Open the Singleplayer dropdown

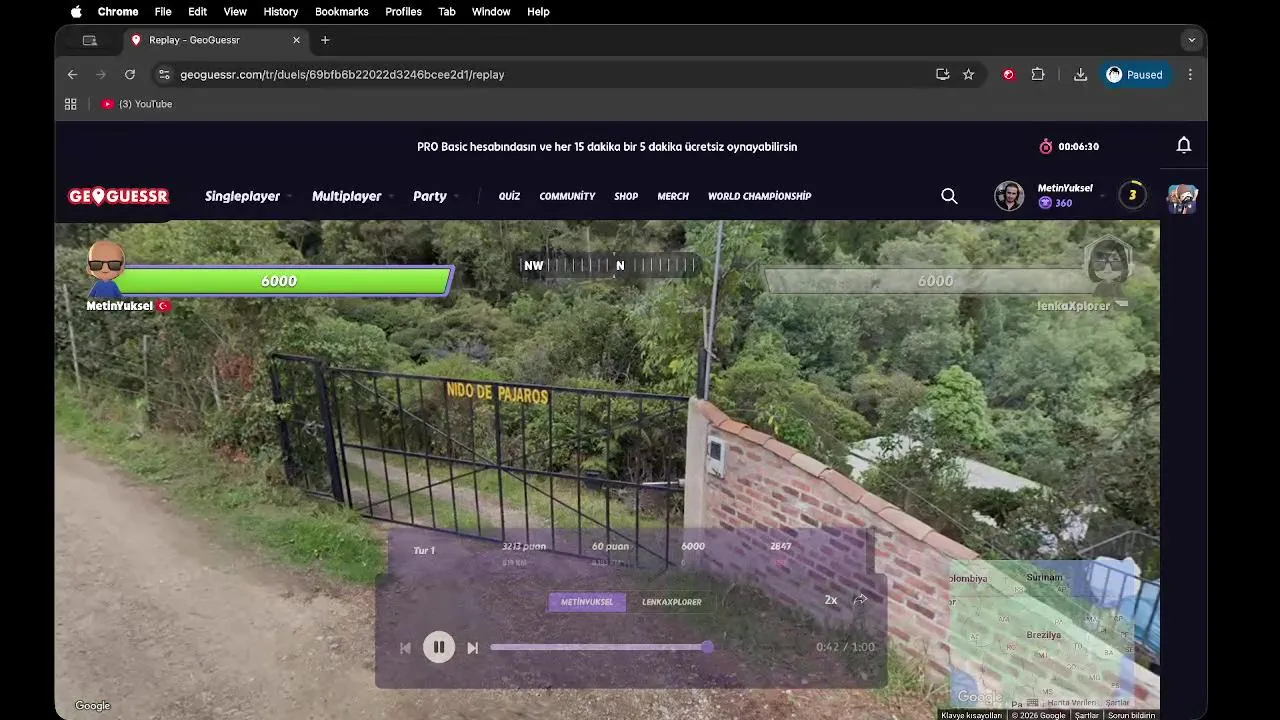tap(248, 196)
